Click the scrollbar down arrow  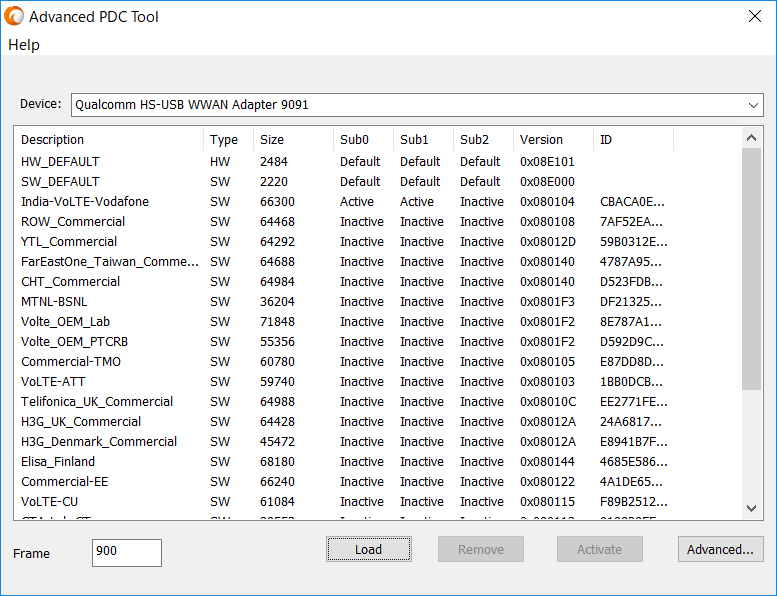pos(753,508)
